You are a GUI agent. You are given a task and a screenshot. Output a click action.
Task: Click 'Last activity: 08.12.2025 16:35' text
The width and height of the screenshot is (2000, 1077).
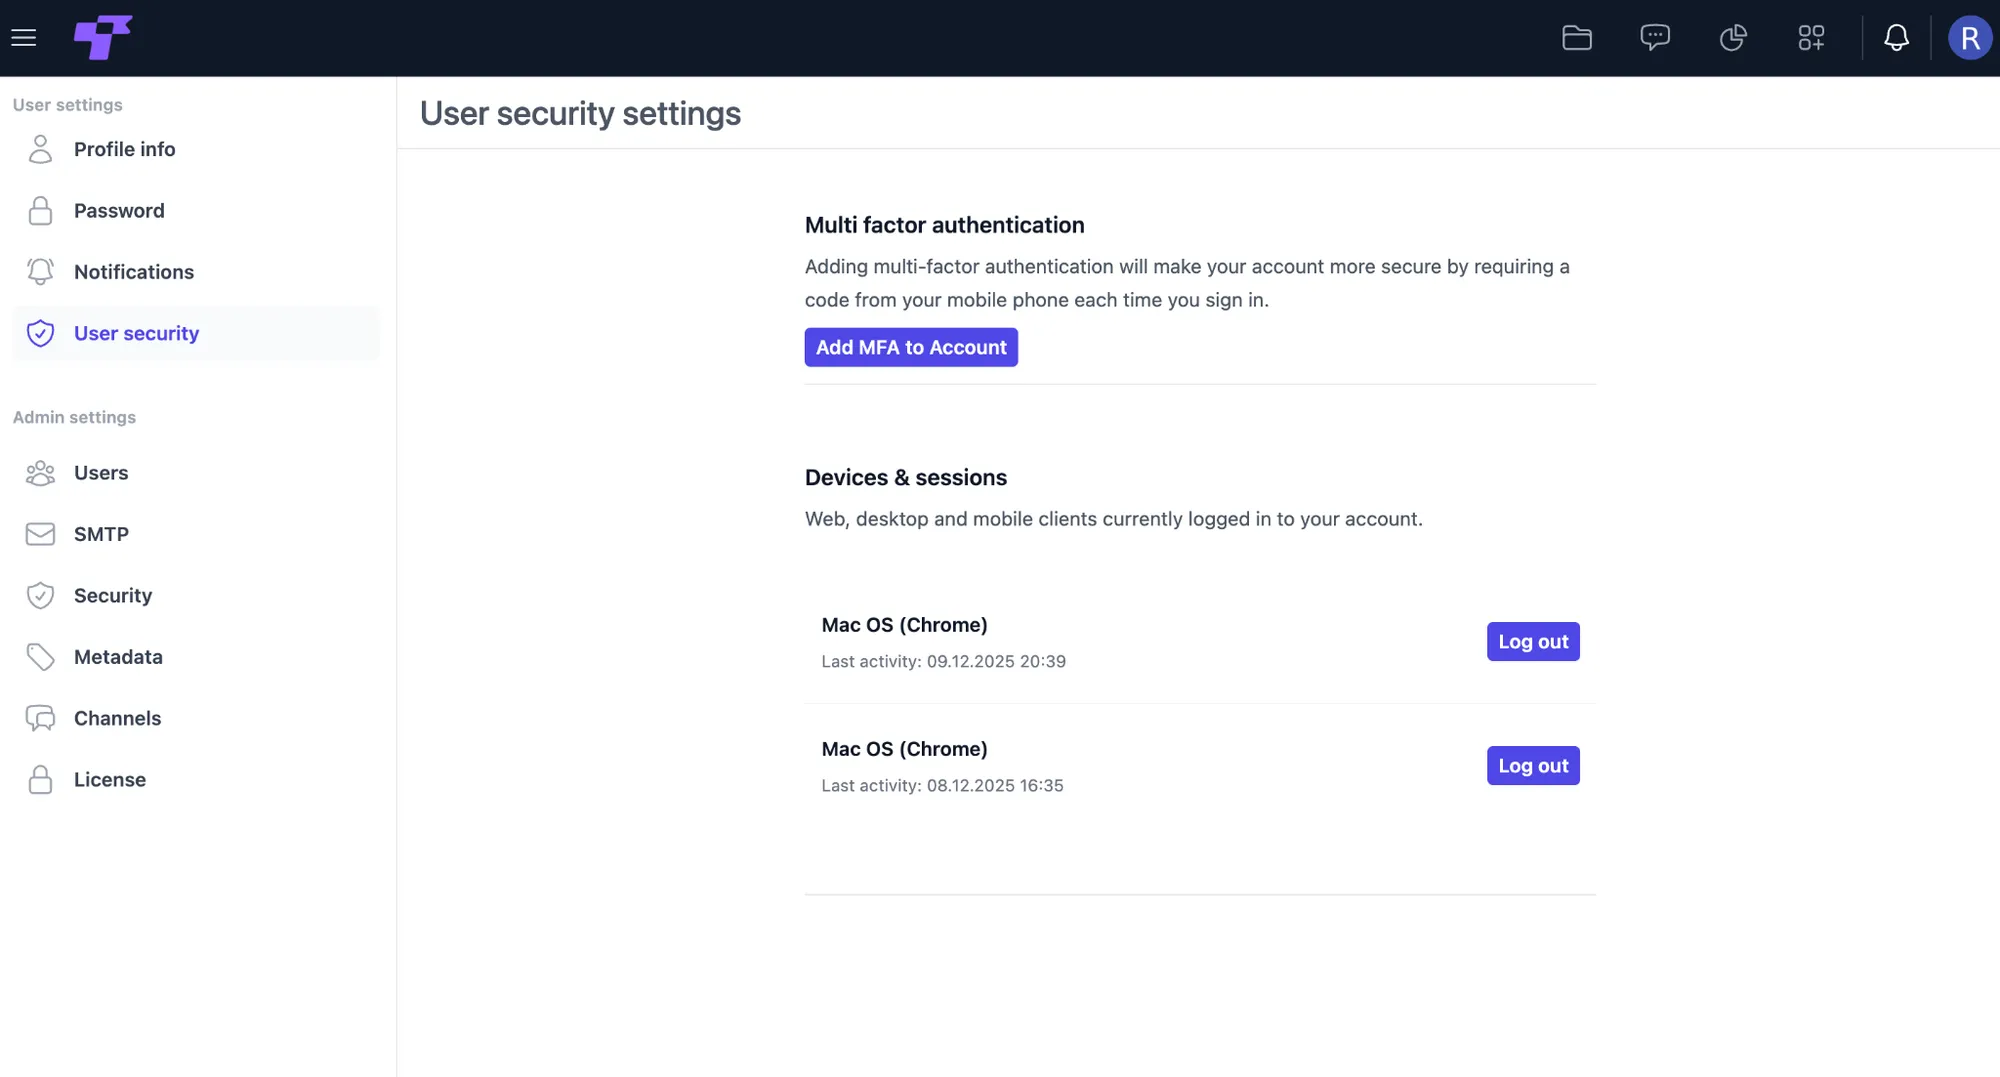pyautogui.click(x=942, y=785)
